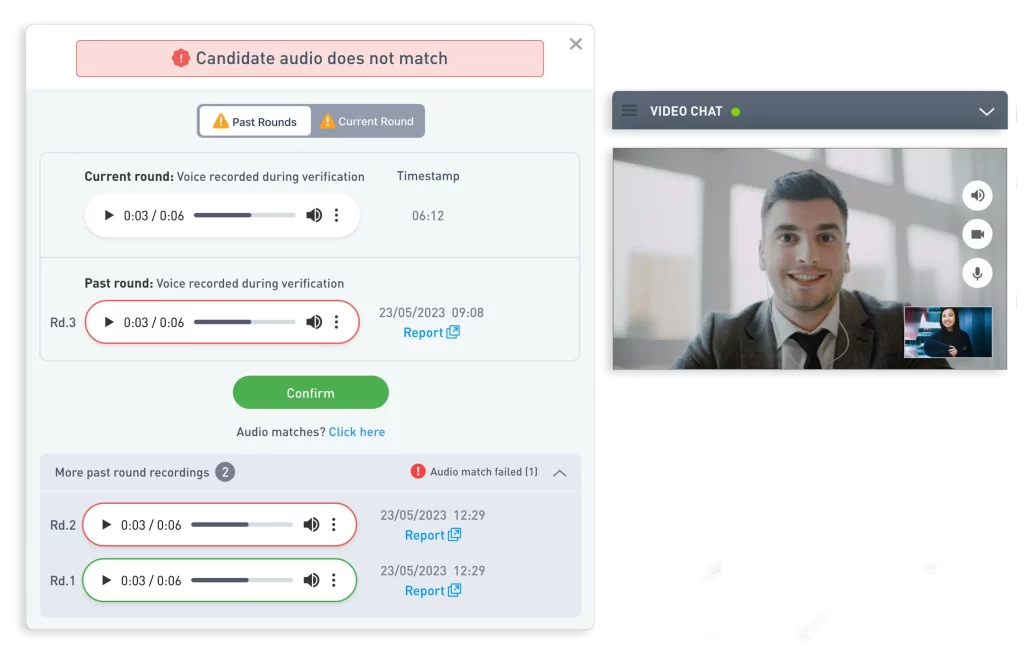This screenshot has height=653, width=1024.
Task: Toggle speaker in video chat
Action: point(977,195)
